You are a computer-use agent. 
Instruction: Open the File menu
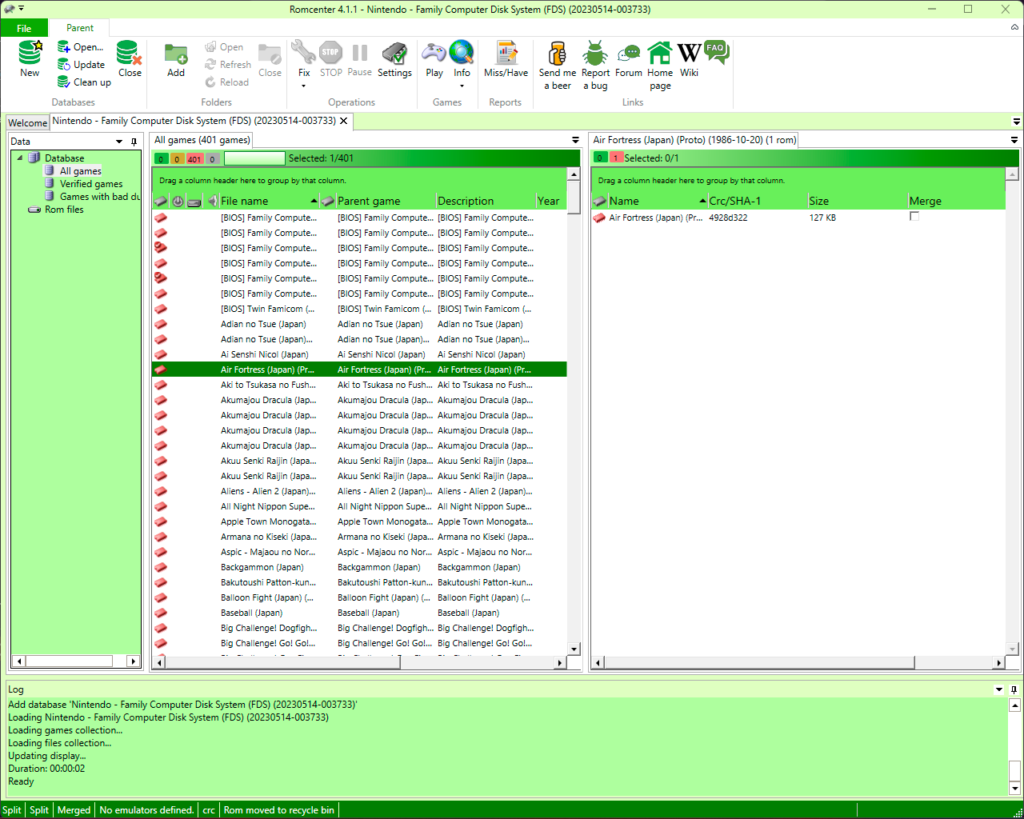[24, 28]
